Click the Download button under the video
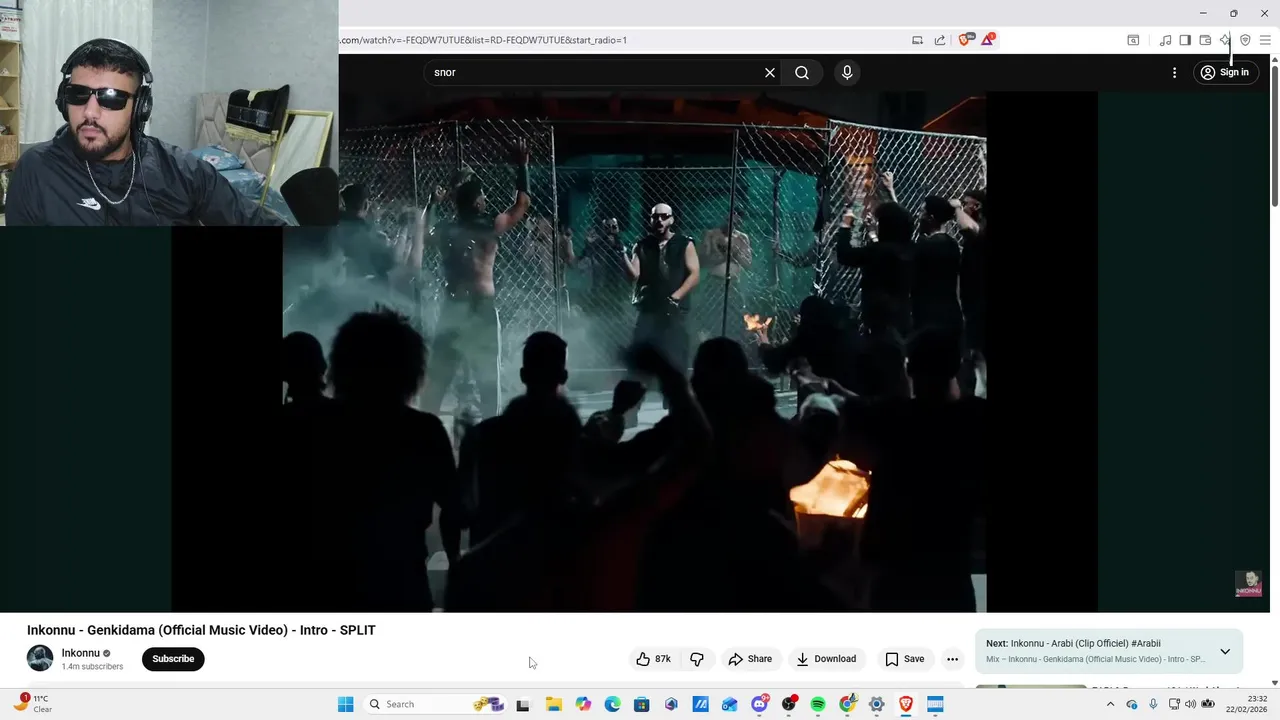The height and width of the screenshot is (720, 1280). click(x=826, y=659)
